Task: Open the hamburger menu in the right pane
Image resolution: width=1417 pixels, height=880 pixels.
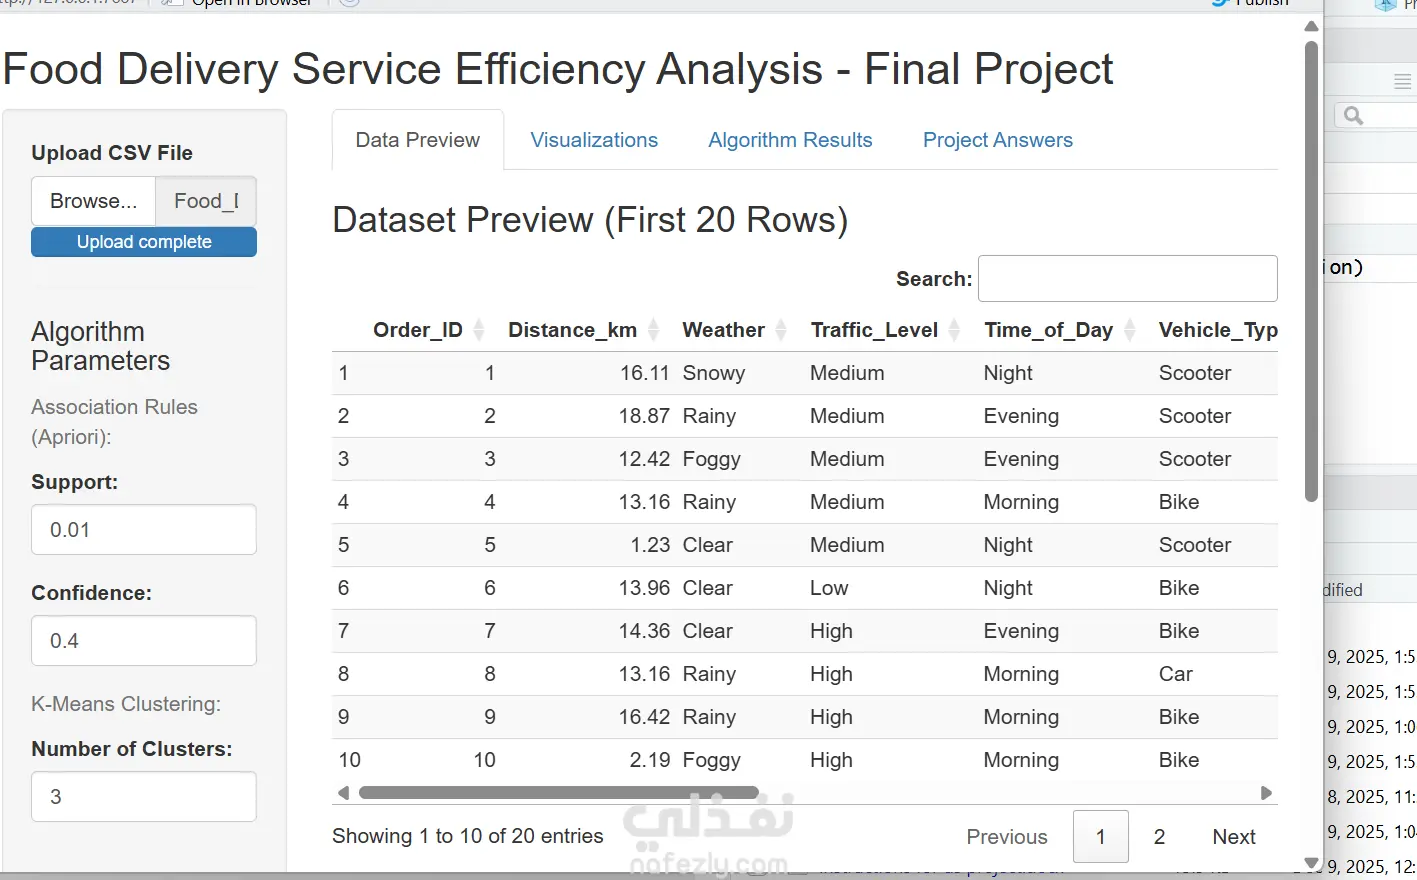Action: tap(1402, 82)
